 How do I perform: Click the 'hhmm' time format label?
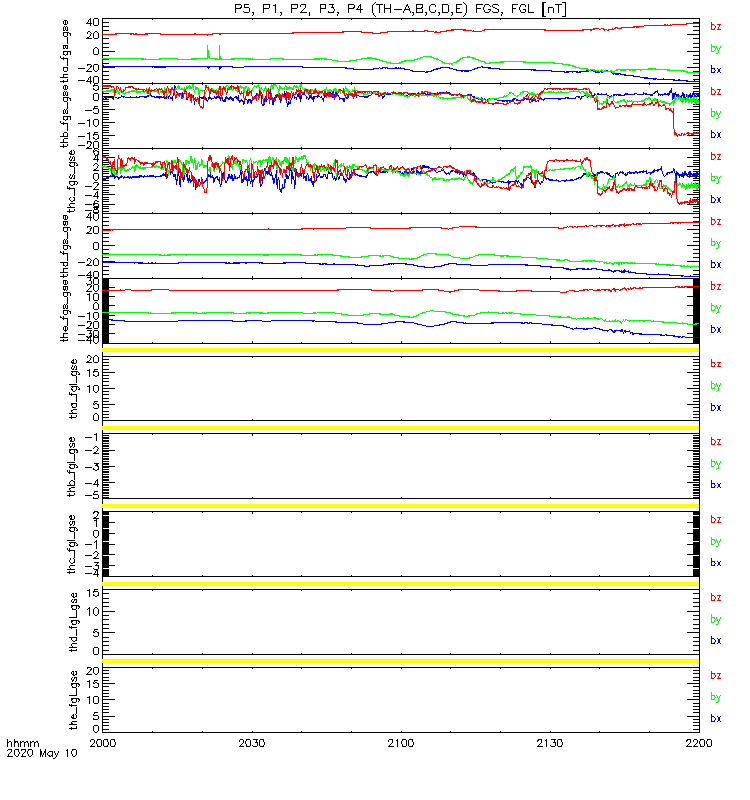tap(22, 743)
